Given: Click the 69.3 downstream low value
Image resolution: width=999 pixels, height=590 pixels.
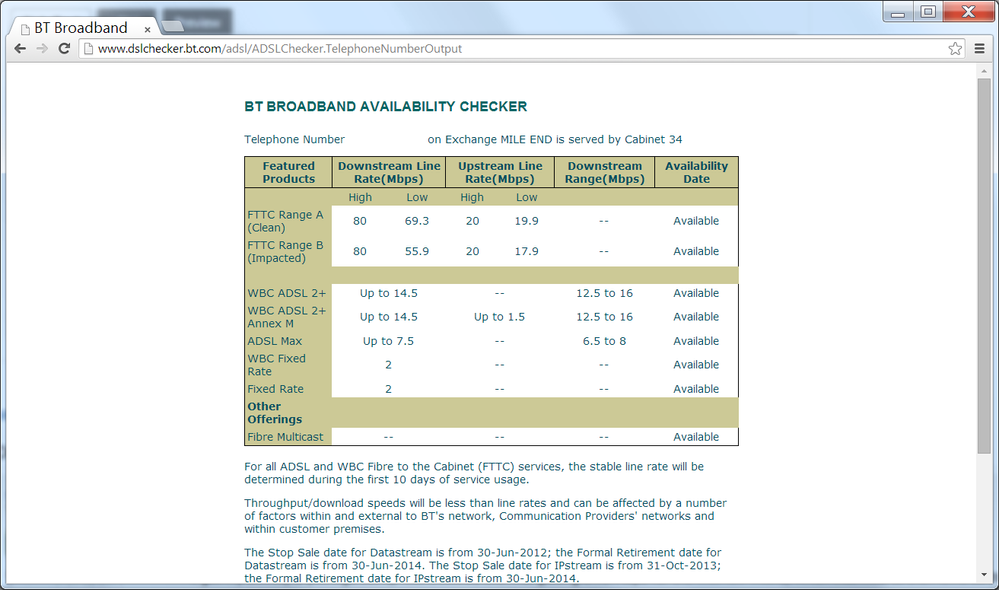Looking at the screenshot, I should point(417,221).
